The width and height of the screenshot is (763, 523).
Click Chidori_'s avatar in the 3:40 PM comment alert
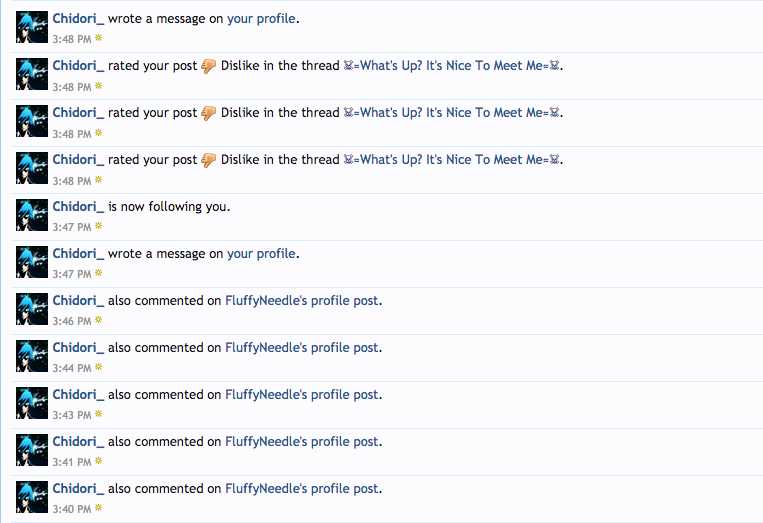(x=32, y=497)
